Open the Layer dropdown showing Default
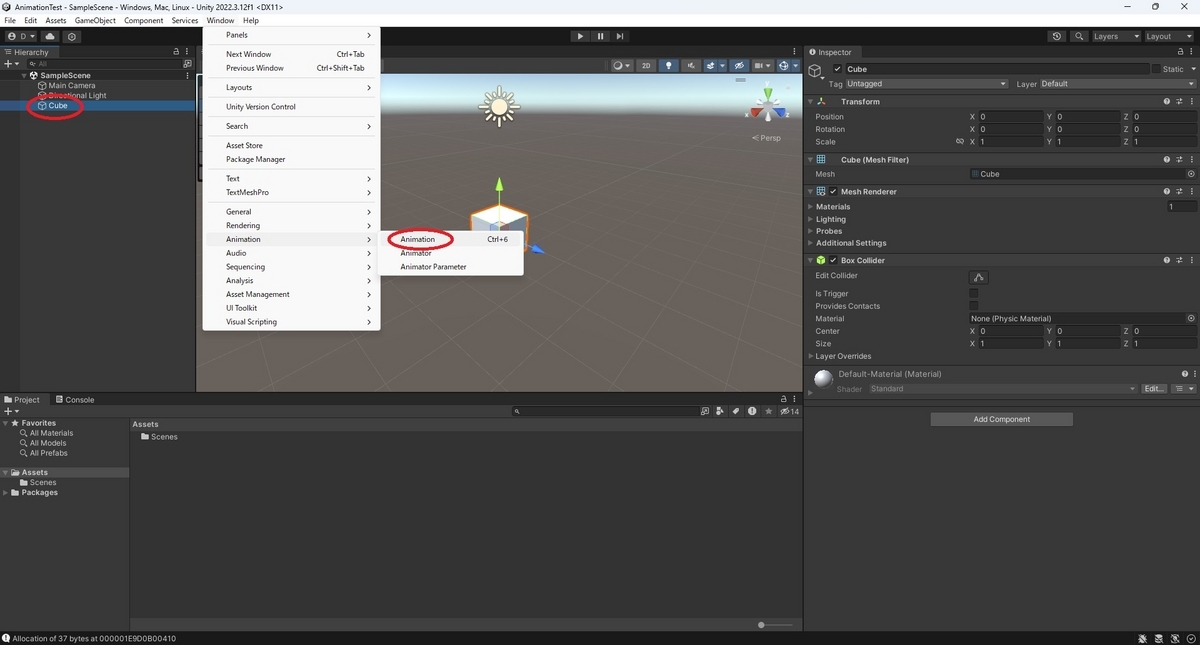The image size is (1200, 645). 1117,84
